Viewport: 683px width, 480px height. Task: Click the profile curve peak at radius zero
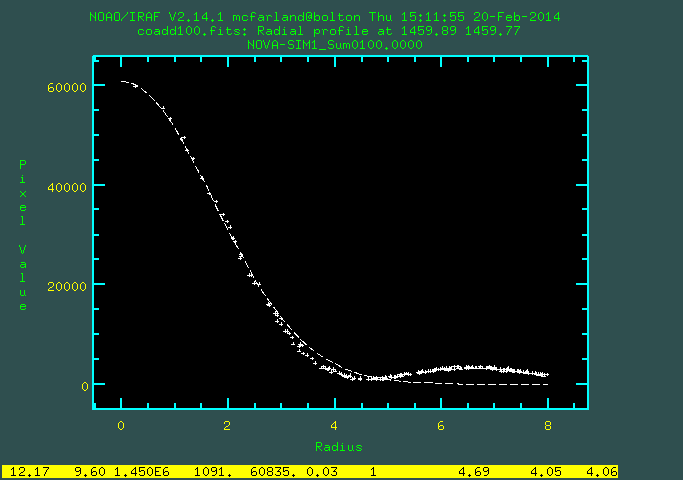pyautogui.click(x=121, y=81)
